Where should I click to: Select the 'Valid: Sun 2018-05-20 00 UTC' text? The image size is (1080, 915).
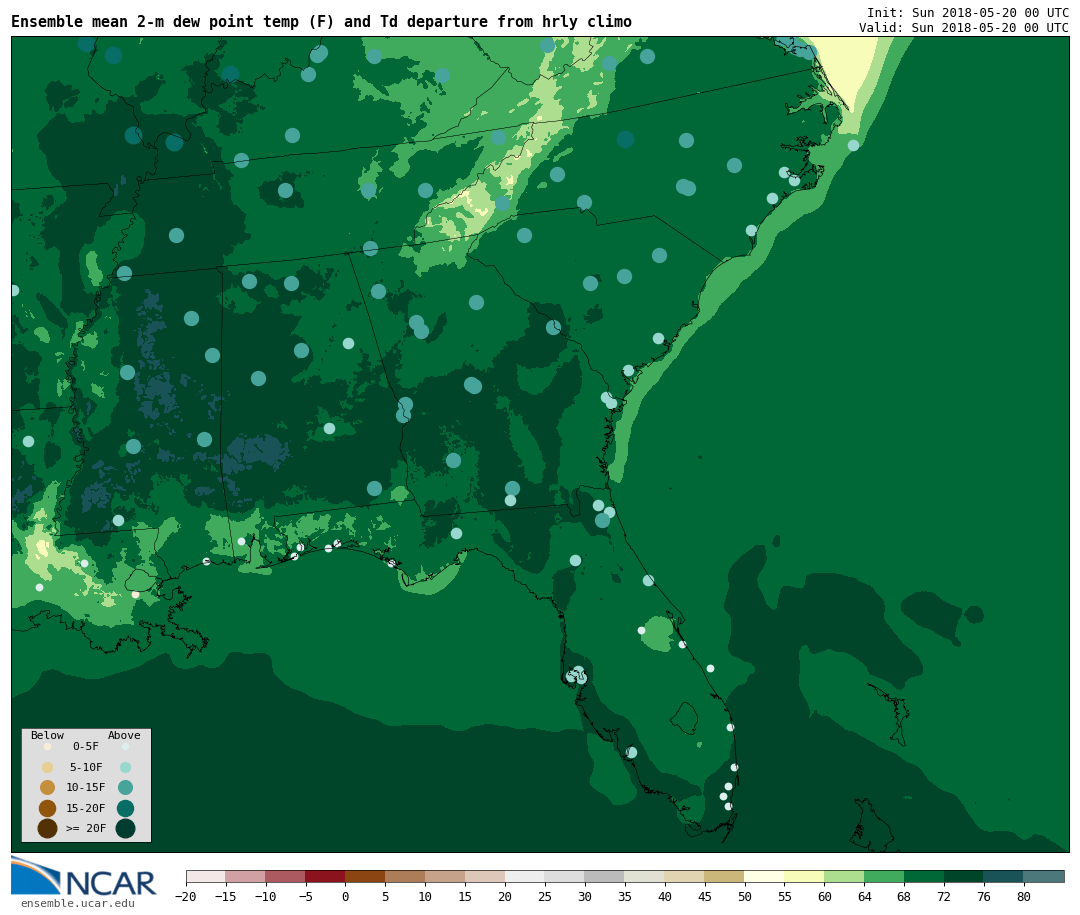pyautogui.click(x=964, y=28)
